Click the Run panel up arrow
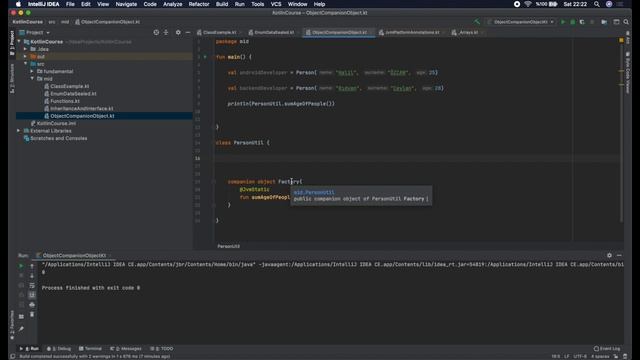Screen dimensions: 640x360 tap(32, 266)
